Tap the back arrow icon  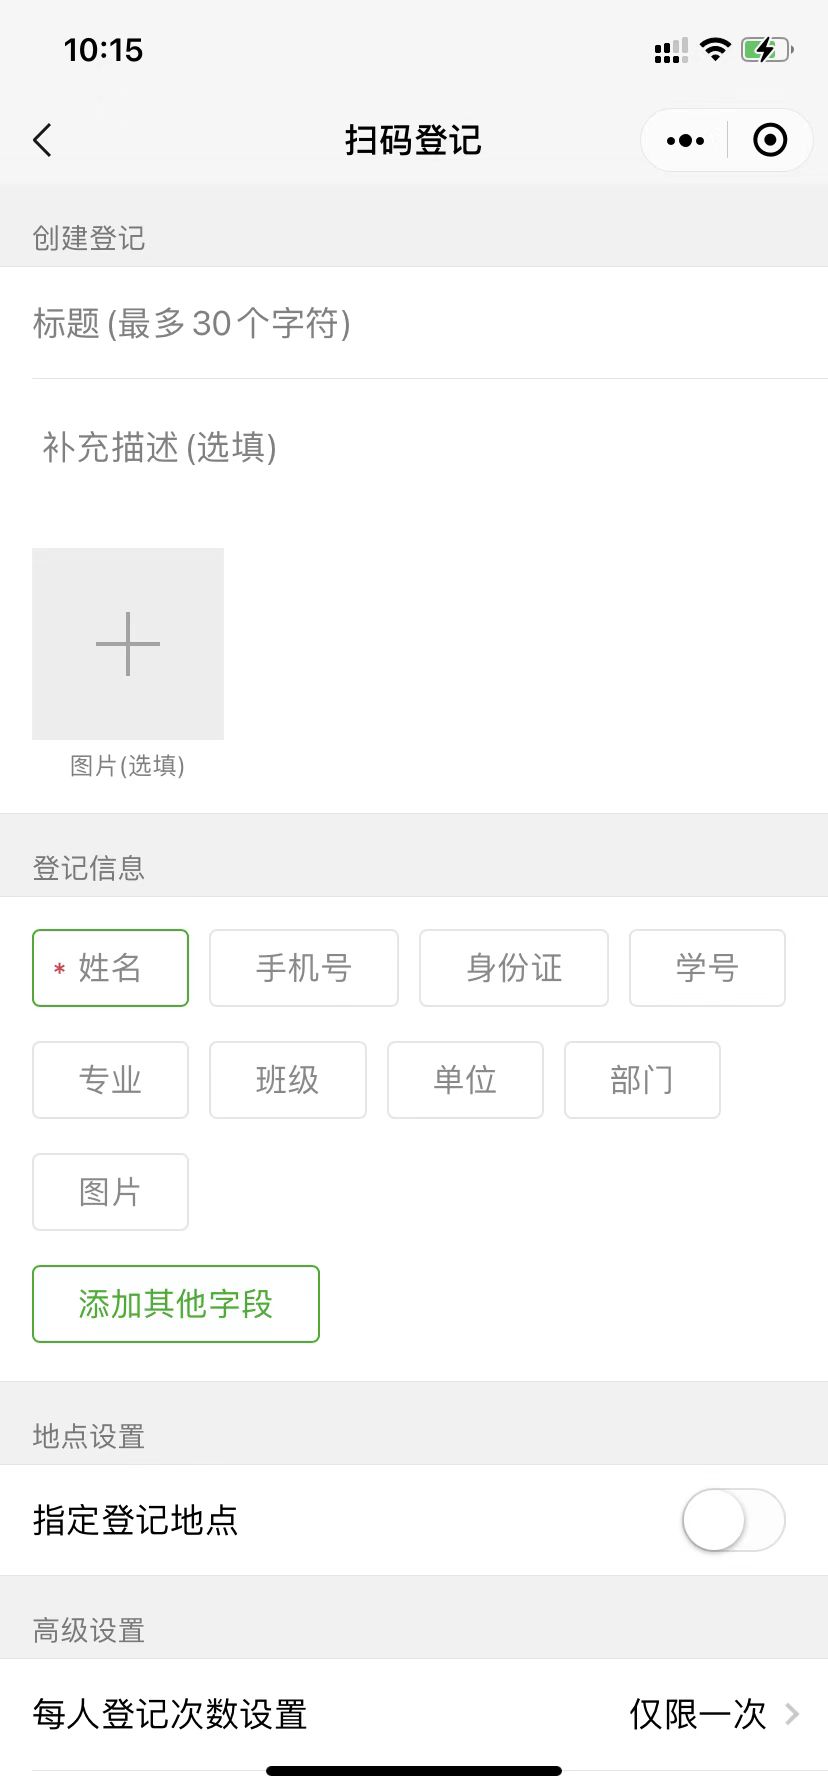(x=42, y=140)
